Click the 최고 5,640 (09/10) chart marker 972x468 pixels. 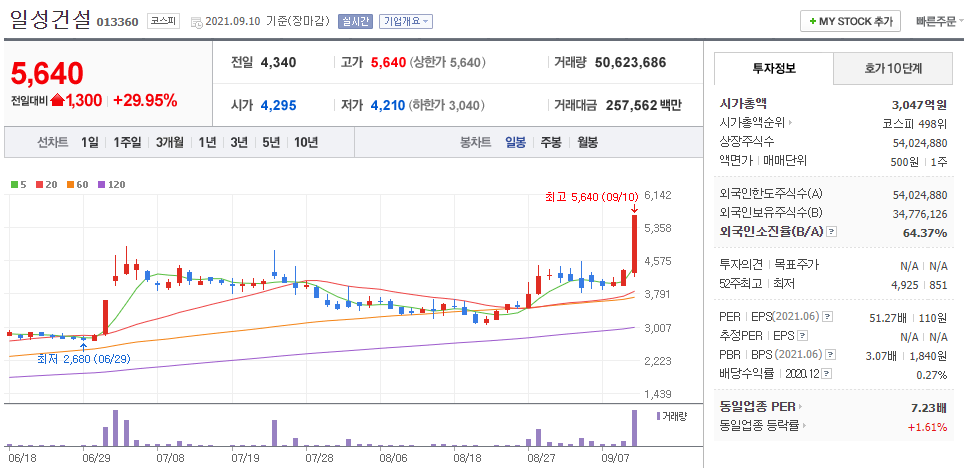click(591, 197)
